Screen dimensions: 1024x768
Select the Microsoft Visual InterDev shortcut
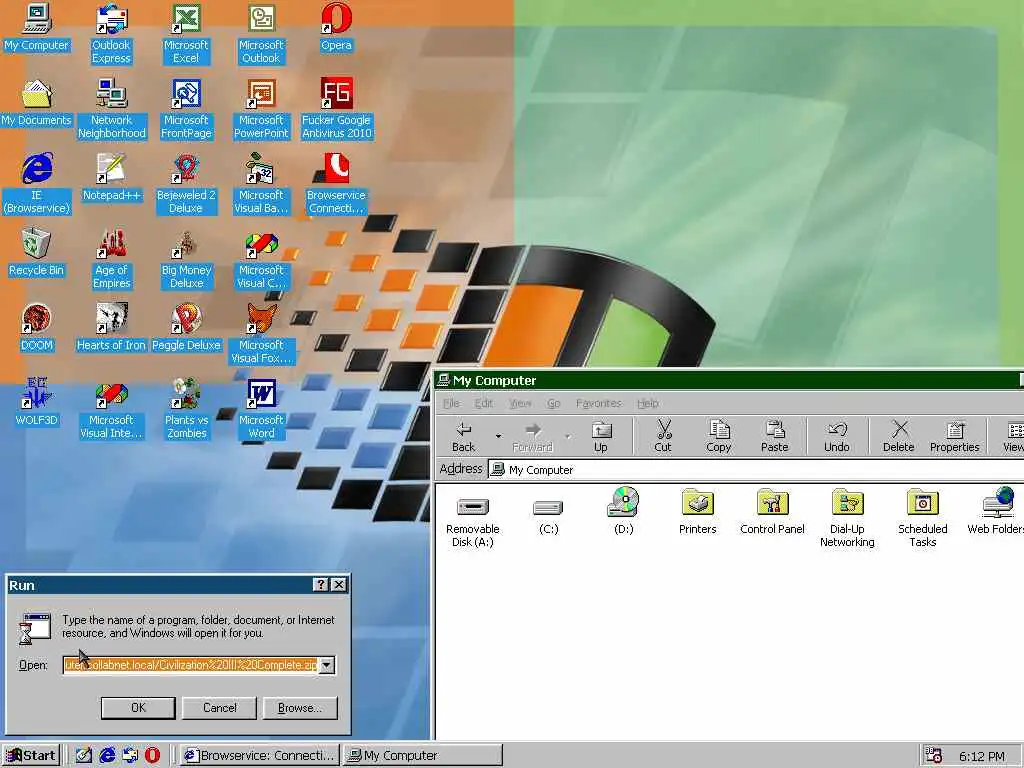click(x=111, y=409)
